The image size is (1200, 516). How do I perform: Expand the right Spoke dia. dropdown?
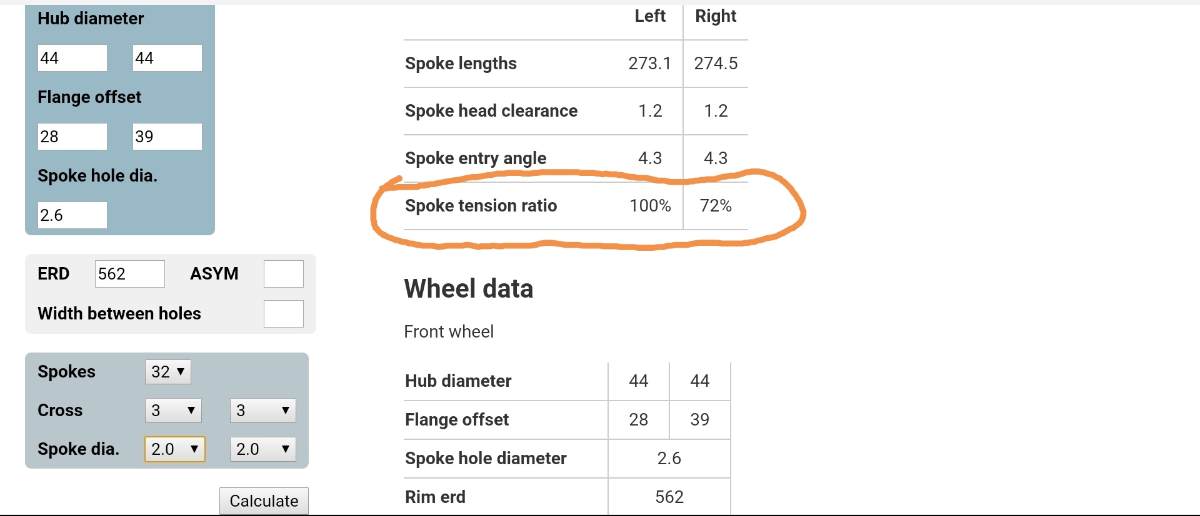[x=263, y=449]
